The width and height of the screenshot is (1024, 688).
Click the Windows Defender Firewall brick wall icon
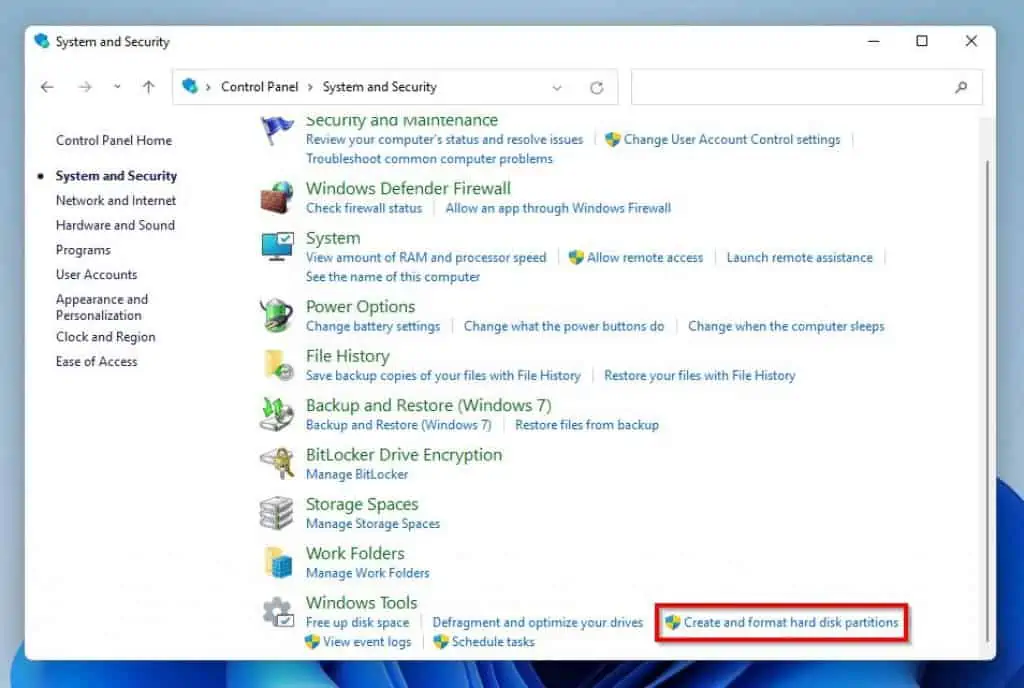[277, 197]
